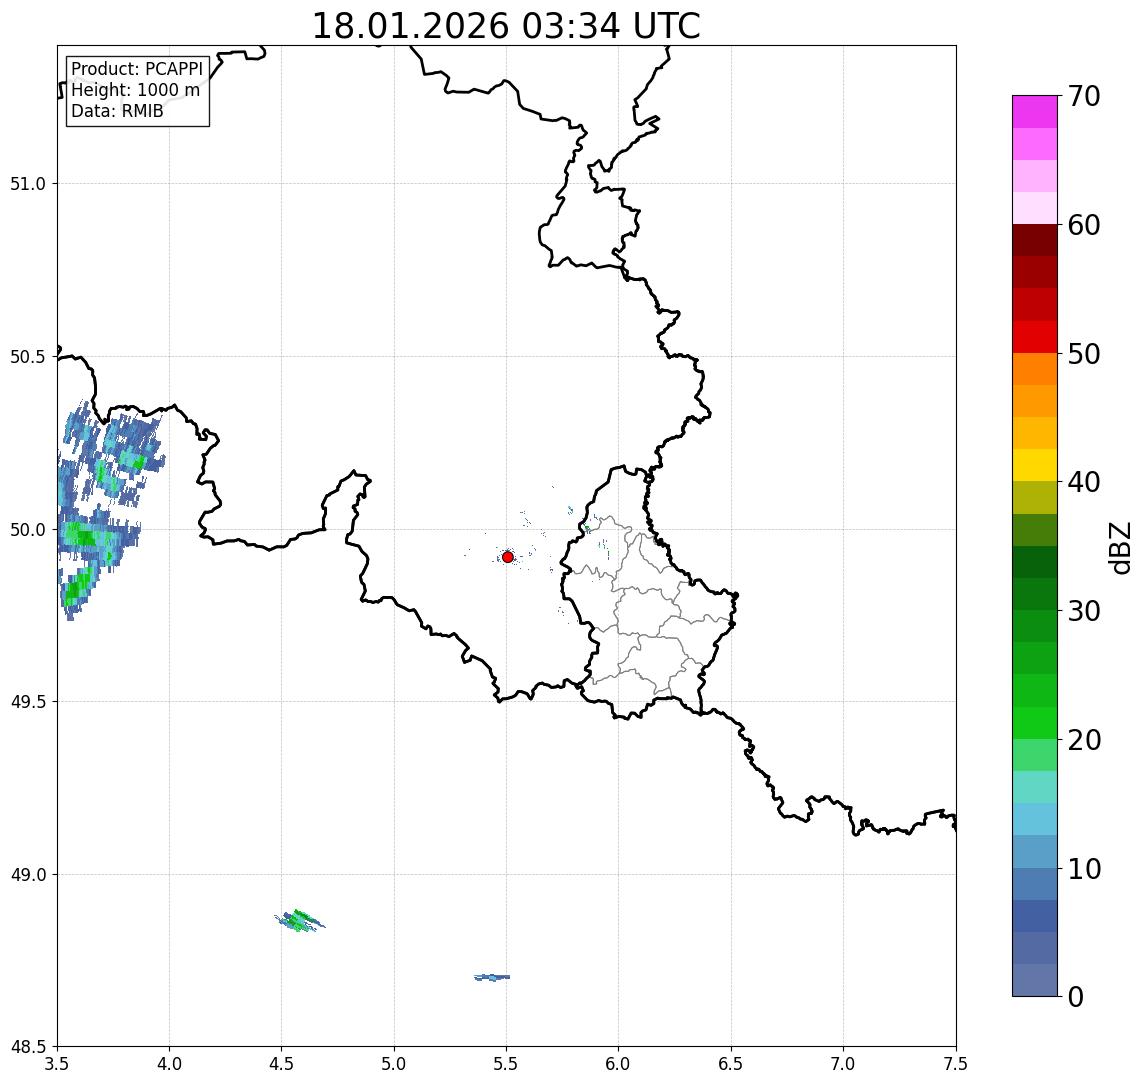Click the longitude axis label 4.5
1145x1084 pixels.
pyautogui.click(x=282, y=1064)
